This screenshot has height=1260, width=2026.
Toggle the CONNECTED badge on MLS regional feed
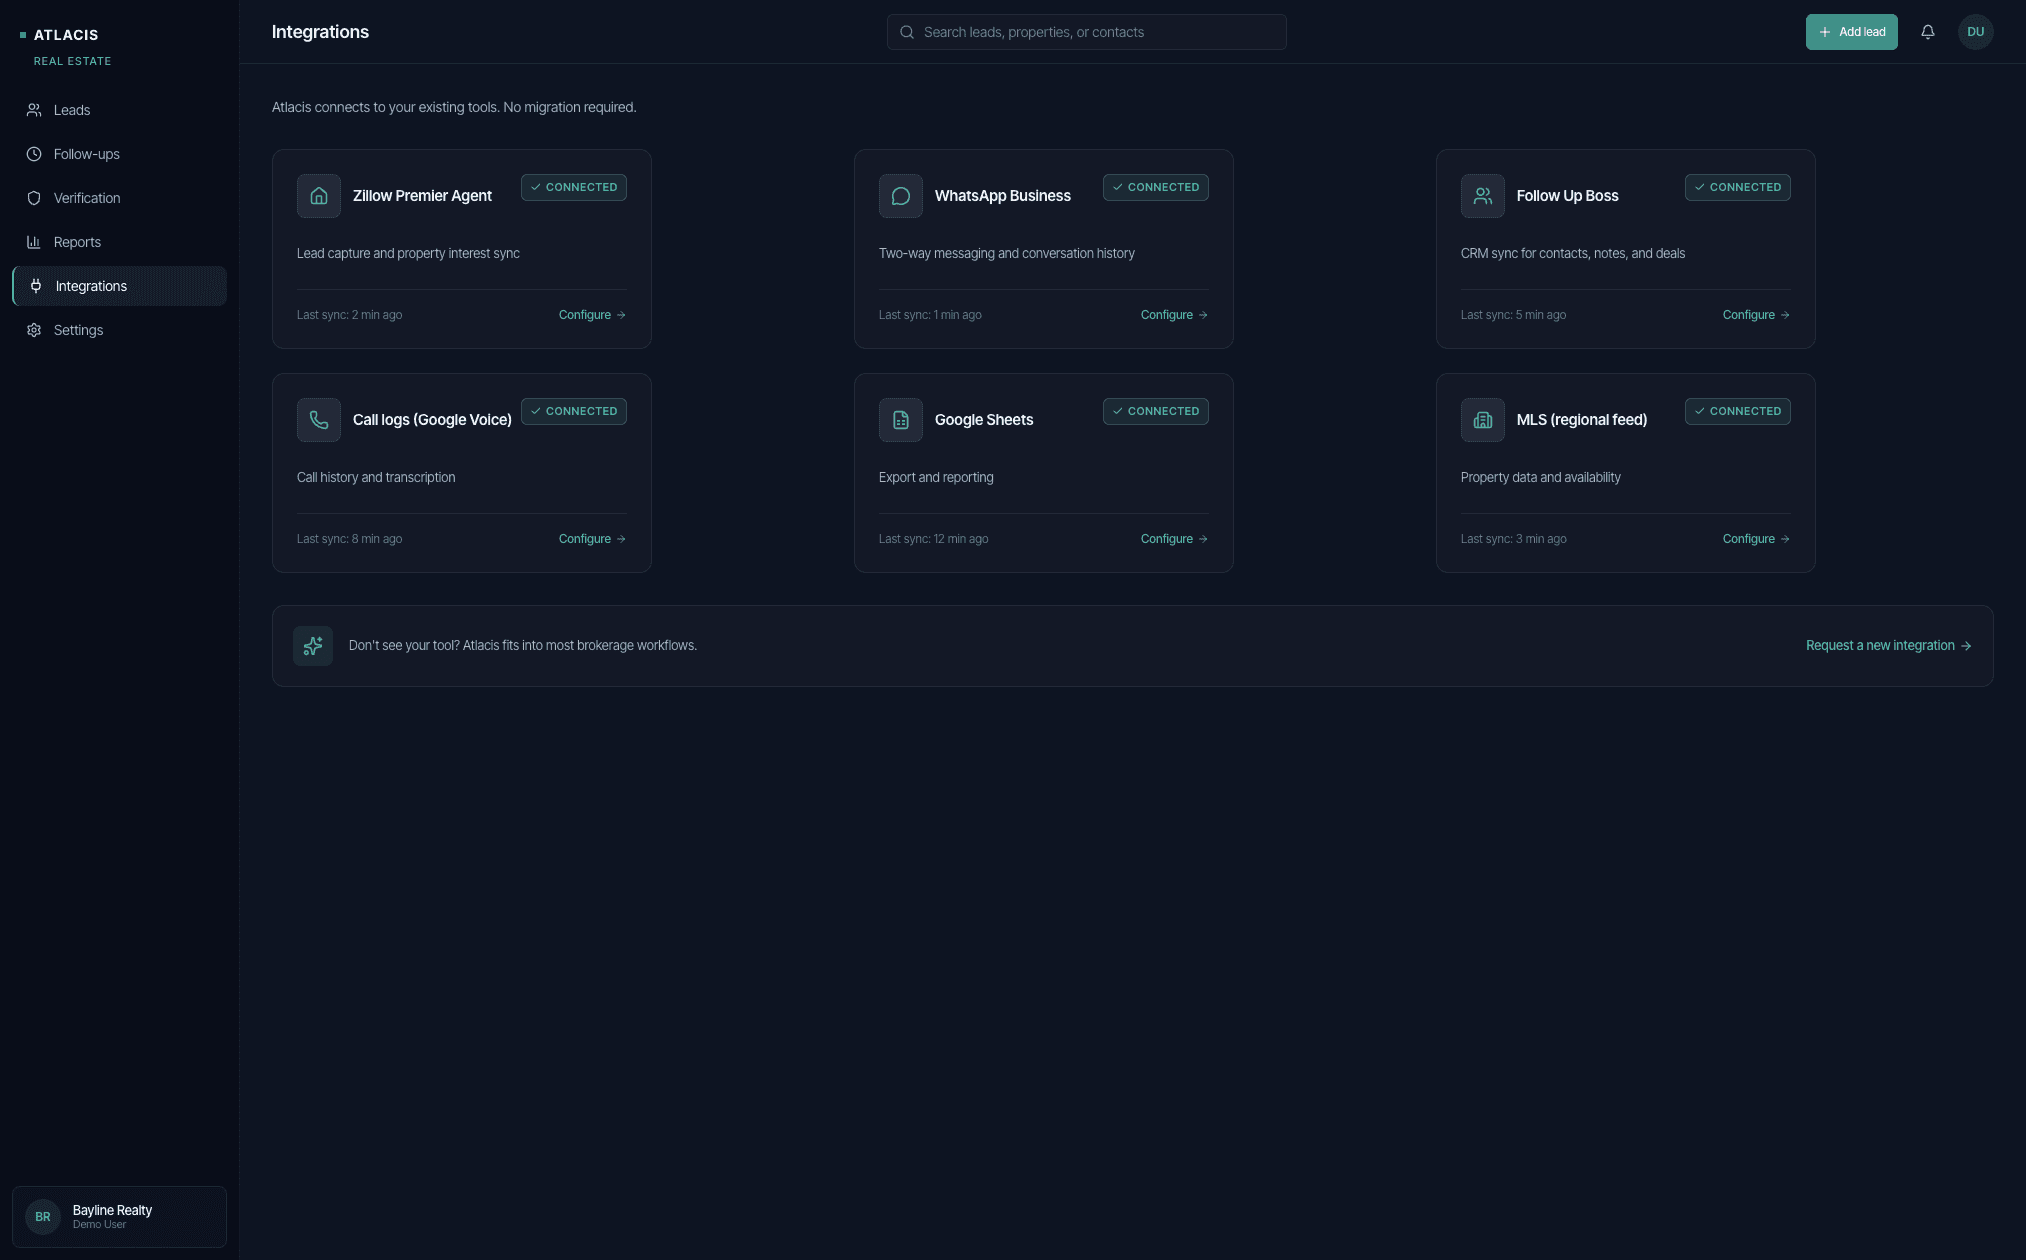(x=1737, y=411)
